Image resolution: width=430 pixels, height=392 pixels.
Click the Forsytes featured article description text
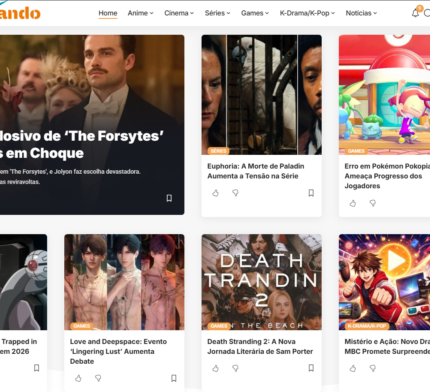point(70,177)
